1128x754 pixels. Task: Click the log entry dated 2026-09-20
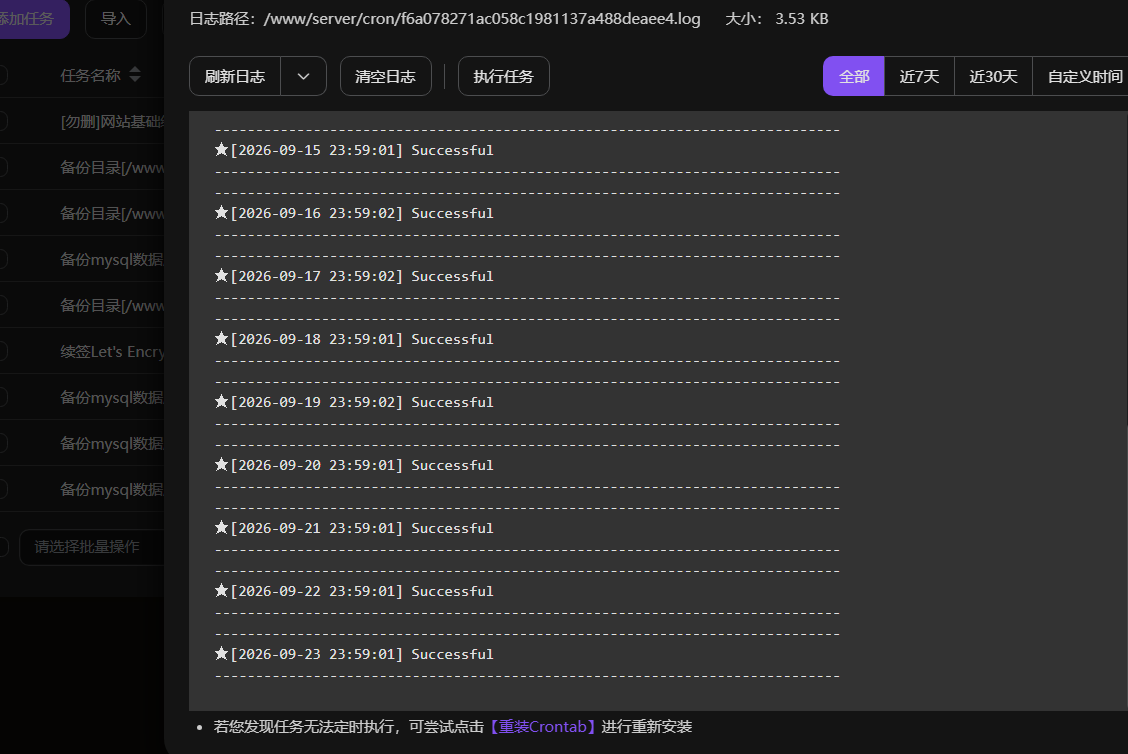click(354, 465)
